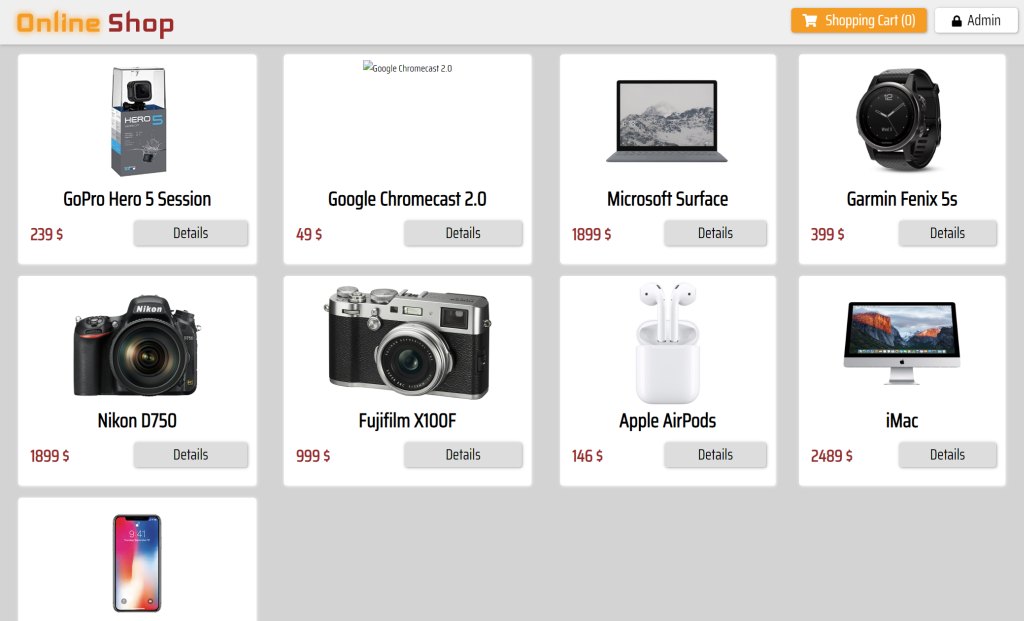Viewport: 1024px width, 621px height.
Task: View Details for Apple AirPods
Action: 715,454
